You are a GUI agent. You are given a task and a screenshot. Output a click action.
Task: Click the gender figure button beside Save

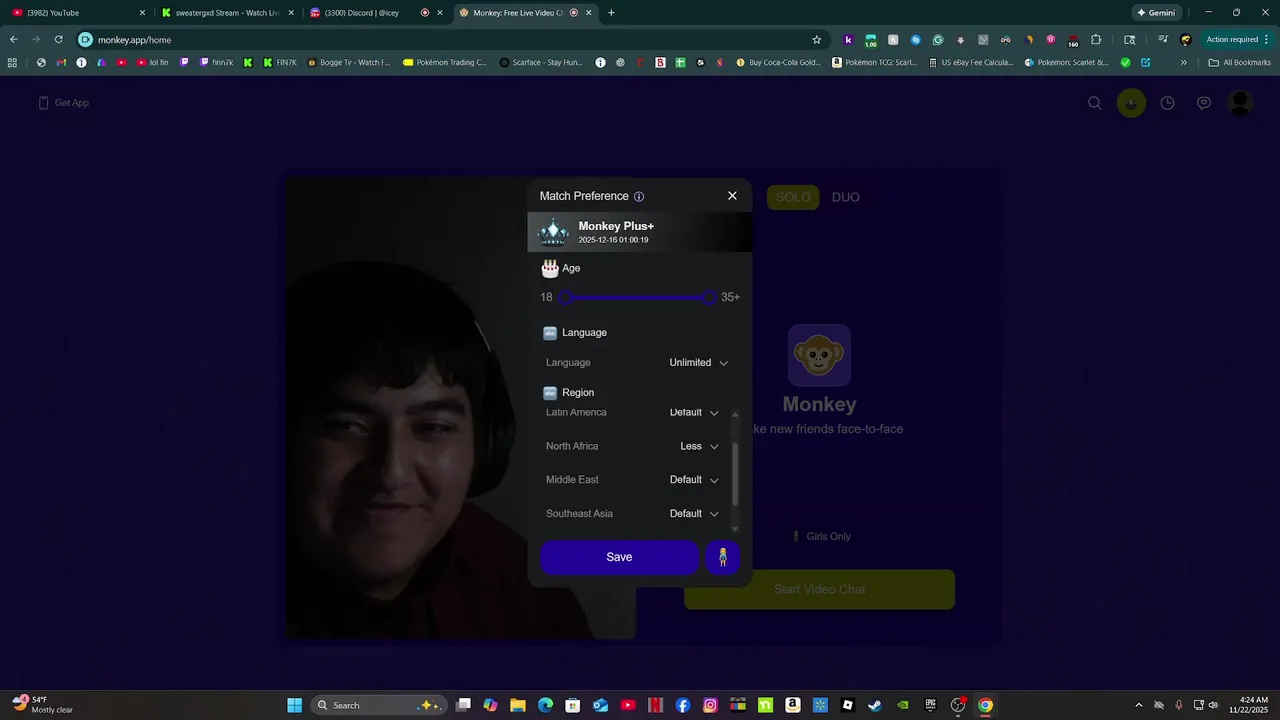pos(723,557)
